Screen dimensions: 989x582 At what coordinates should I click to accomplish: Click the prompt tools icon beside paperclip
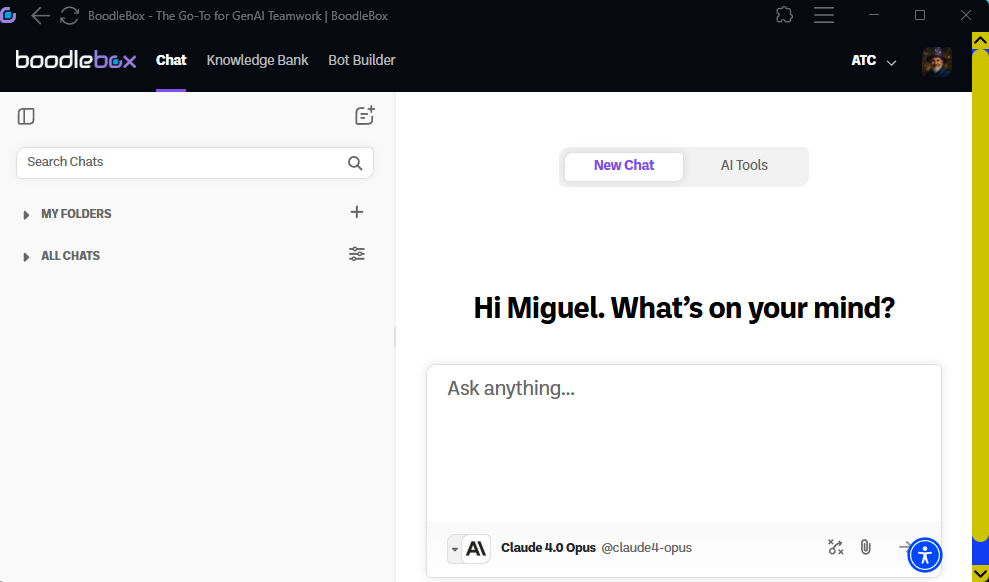[836, 547]
